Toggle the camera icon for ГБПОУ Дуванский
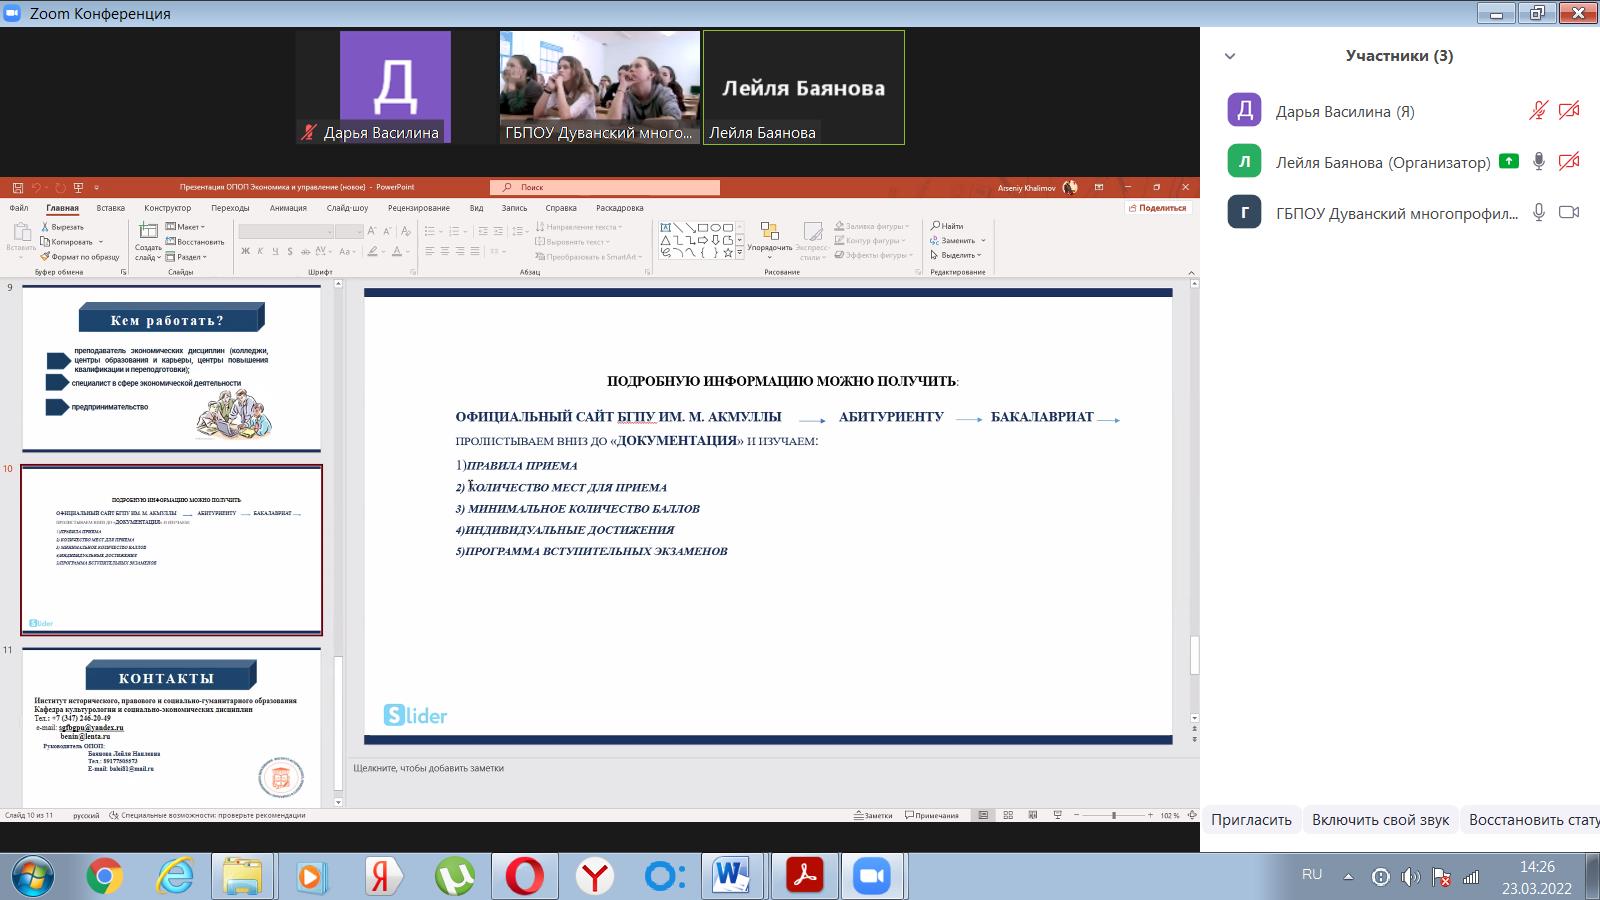 (x=1569, y=212)
